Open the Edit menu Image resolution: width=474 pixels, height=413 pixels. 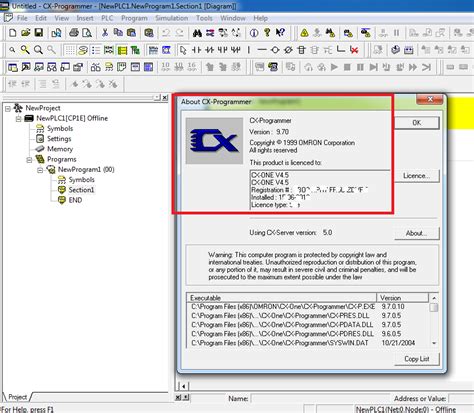coord(41,18)
